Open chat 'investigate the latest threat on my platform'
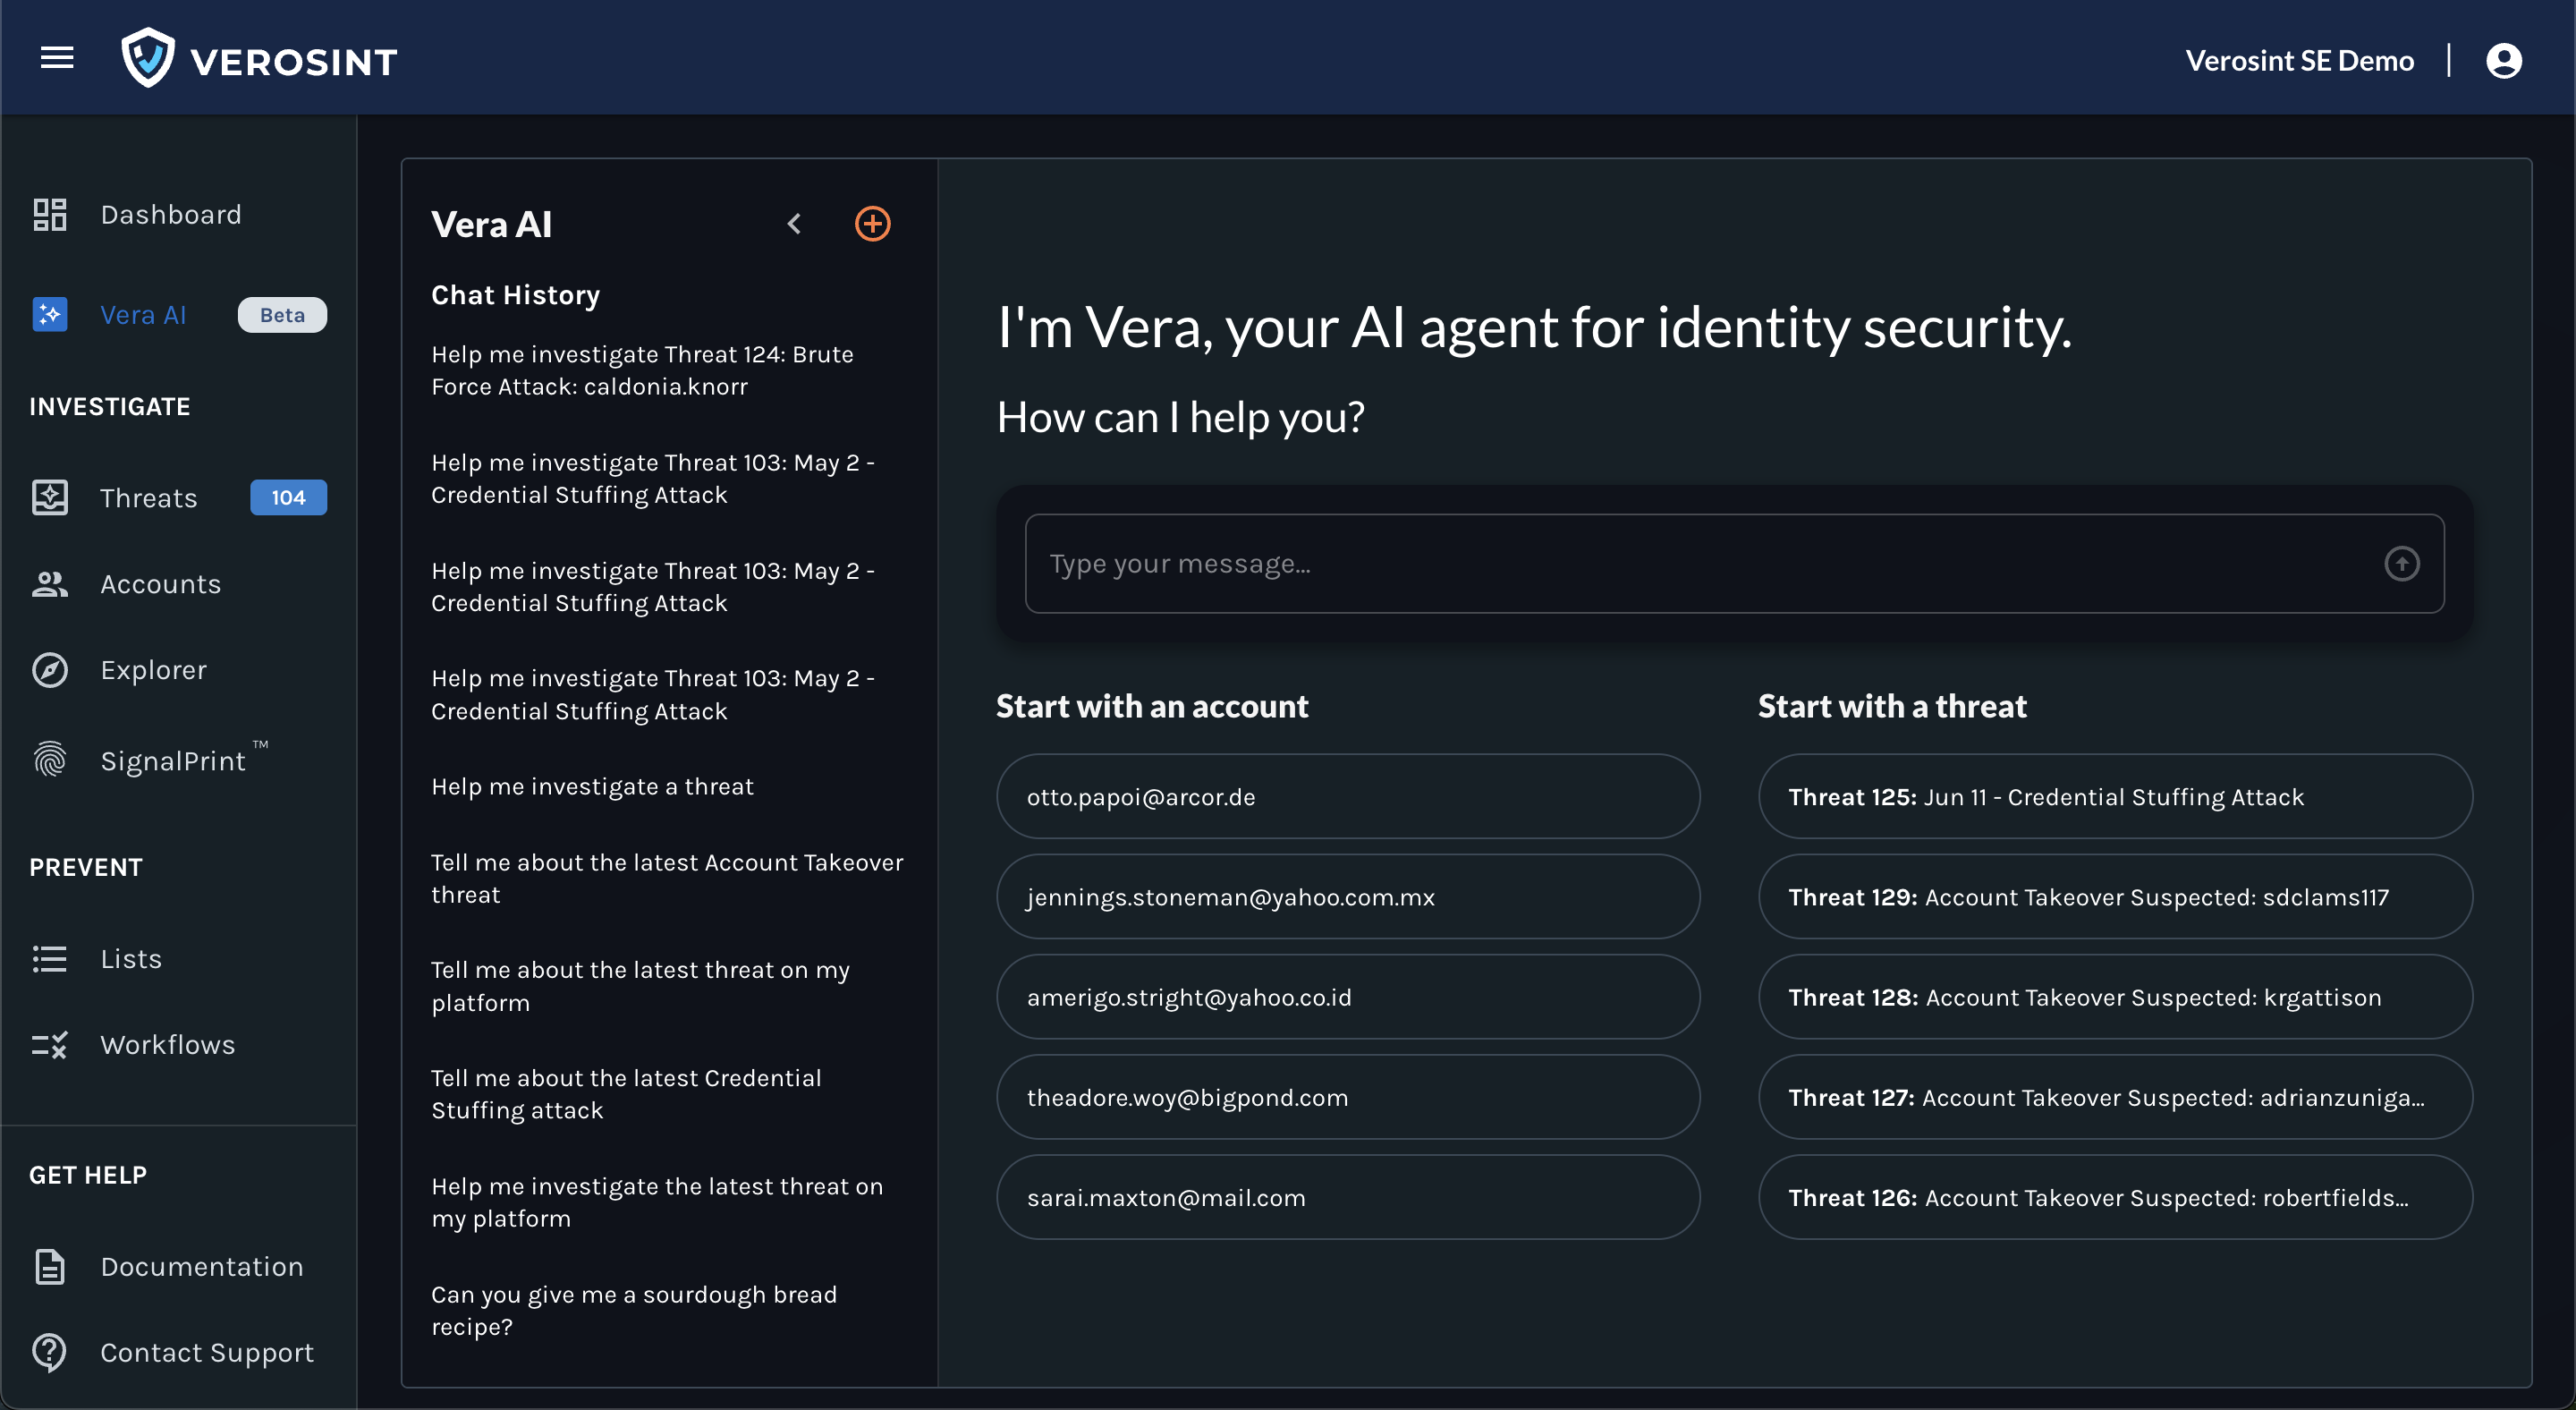Image resolution: width=2576 pixels, height=1410 pixels. pos(657,1202)
